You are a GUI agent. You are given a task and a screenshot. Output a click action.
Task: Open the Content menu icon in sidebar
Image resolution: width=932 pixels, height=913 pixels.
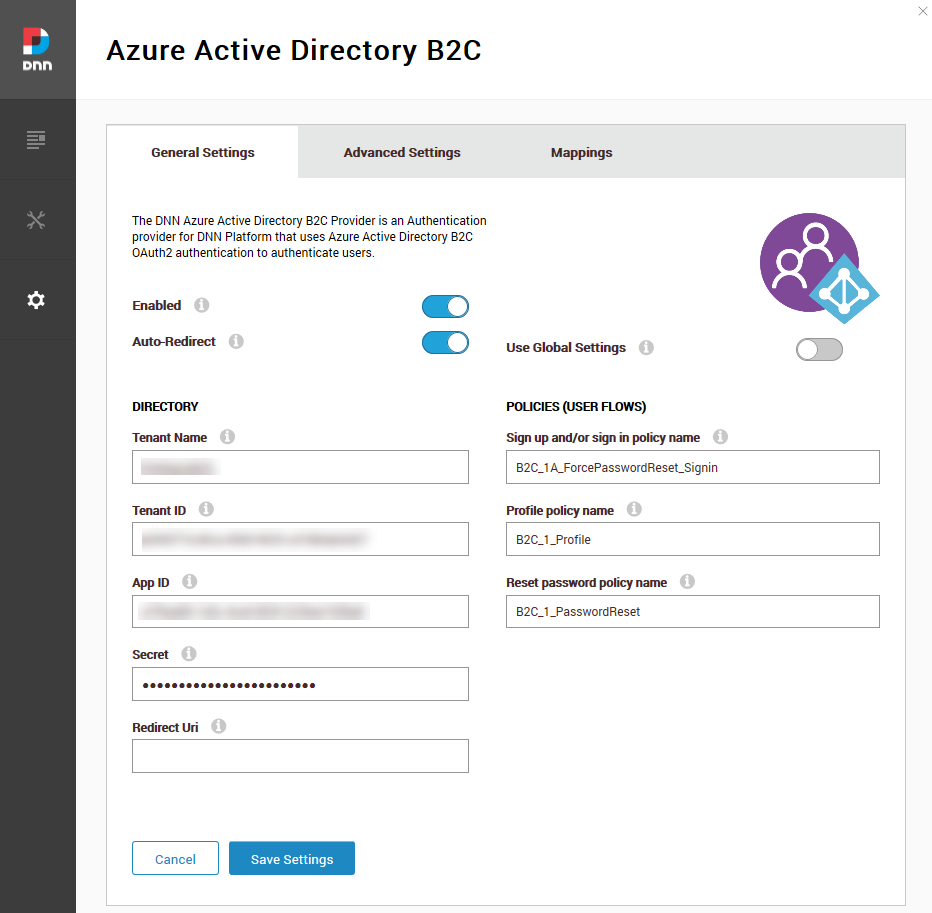36,140
